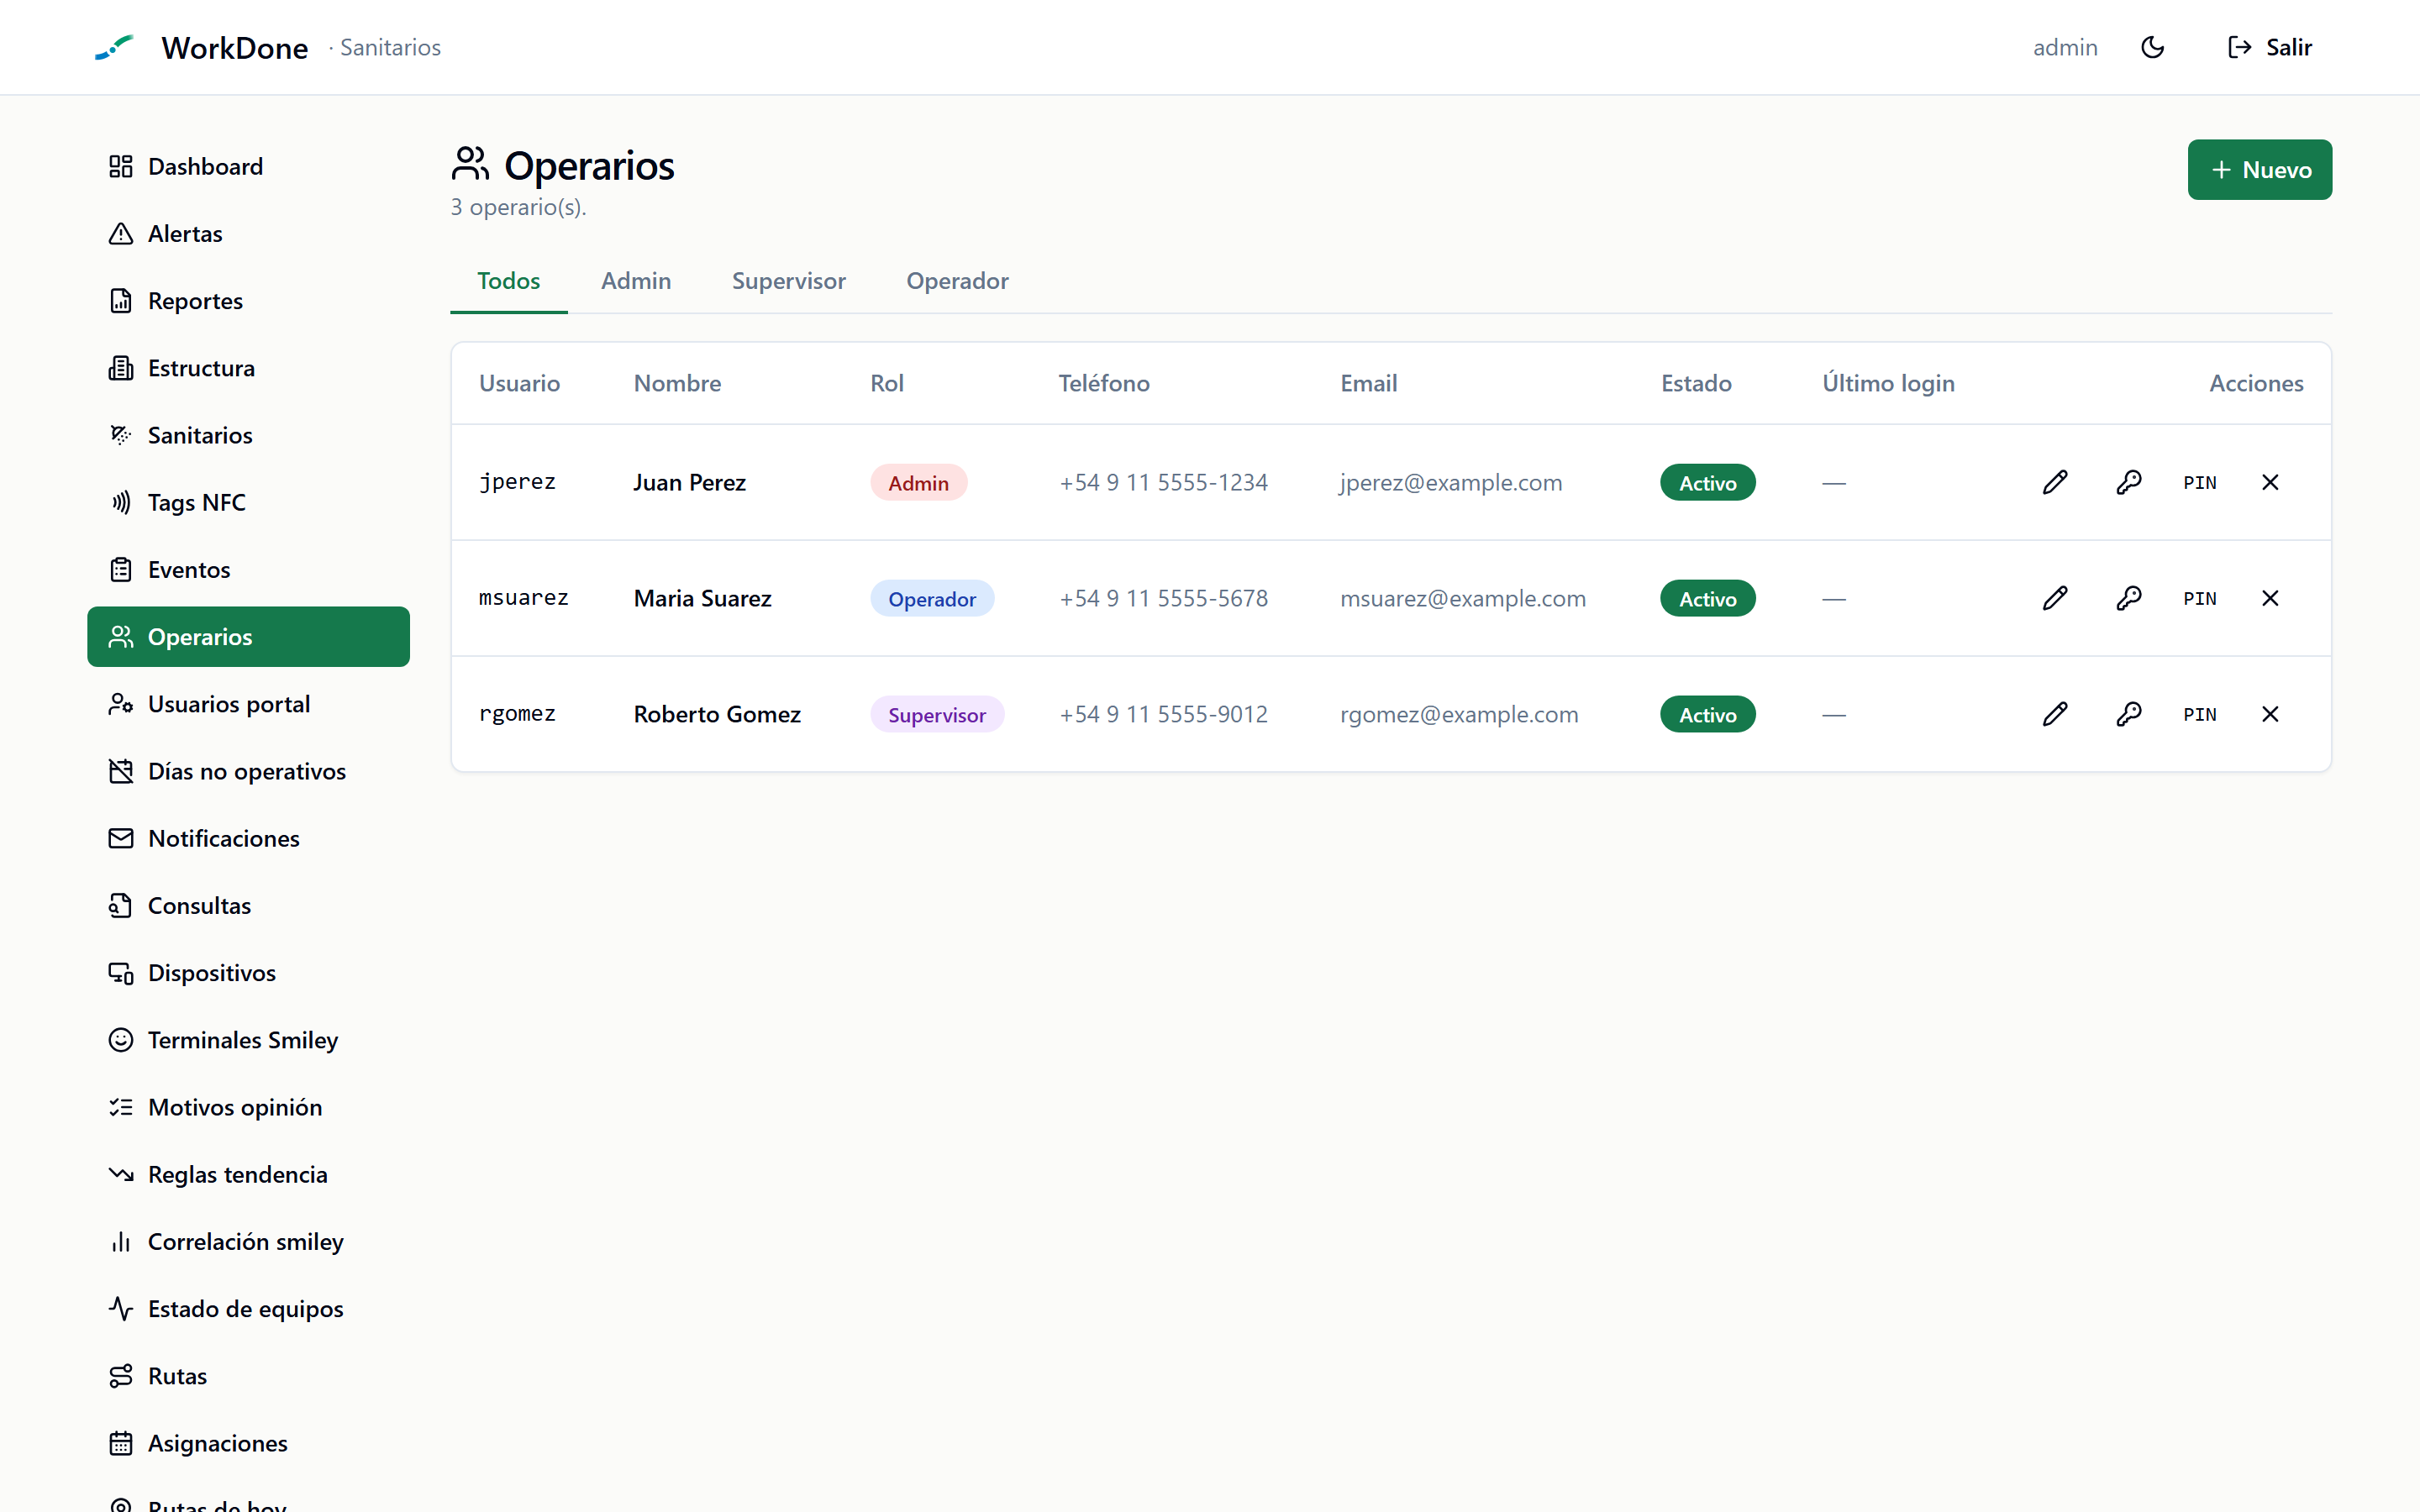Switch to the Supervisor tab
The image size is (2420, 1512).
click(788, 281)
